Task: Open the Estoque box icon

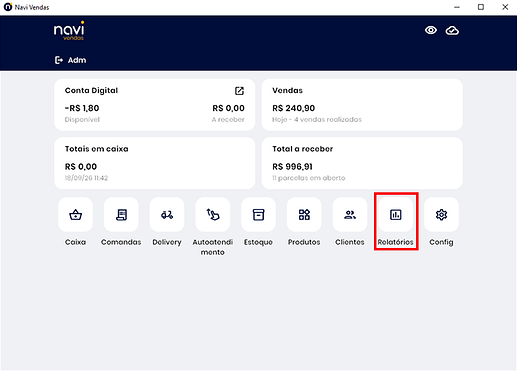Action: point(258,215)
